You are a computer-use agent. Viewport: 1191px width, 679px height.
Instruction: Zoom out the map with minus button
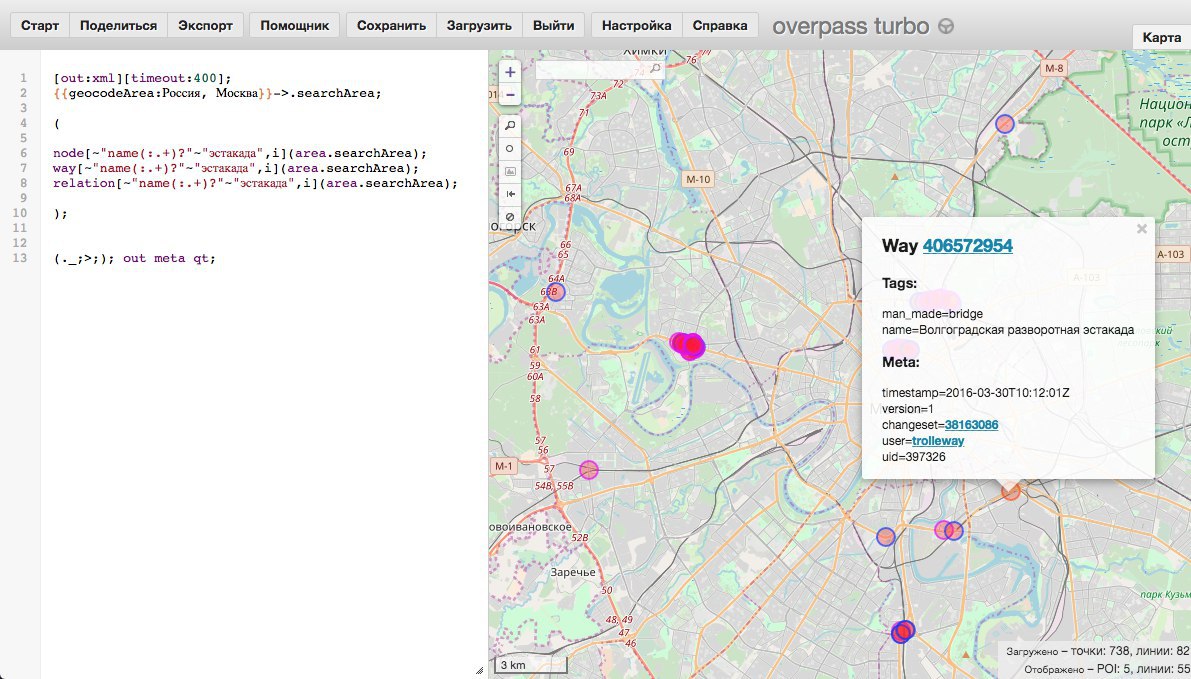click(x=510, y=94)
